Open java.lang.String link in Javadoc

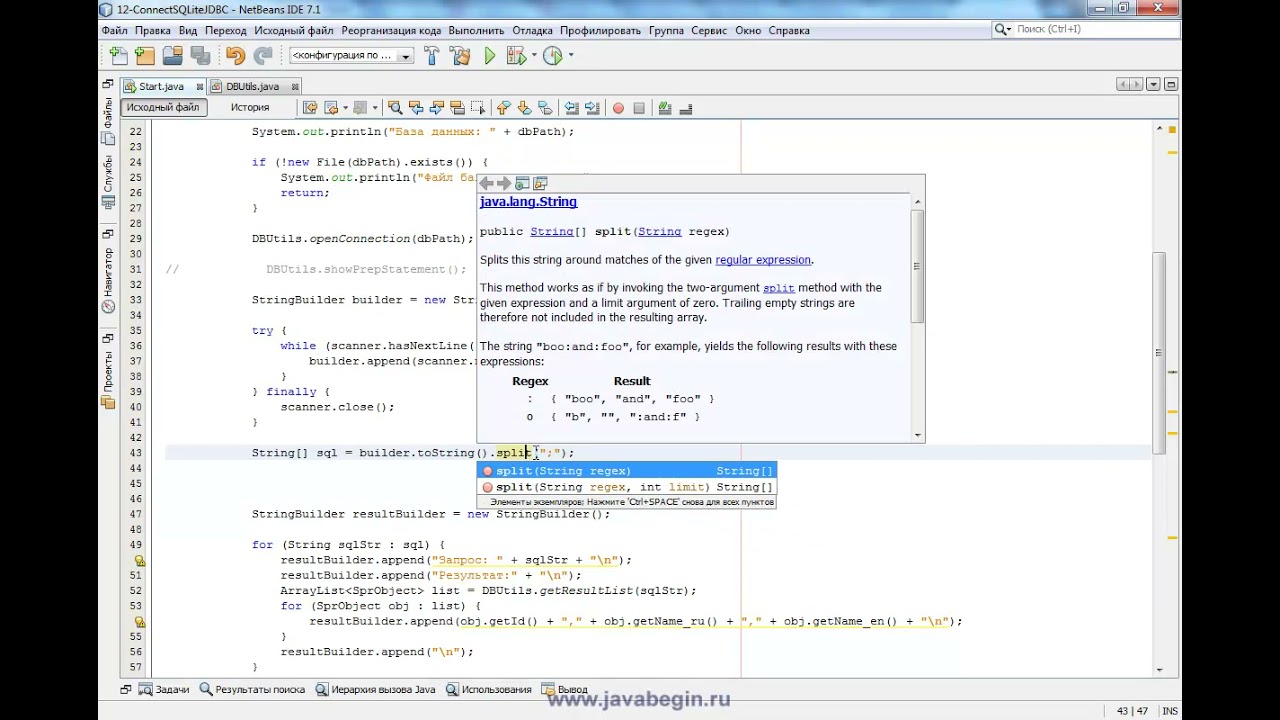528,202
